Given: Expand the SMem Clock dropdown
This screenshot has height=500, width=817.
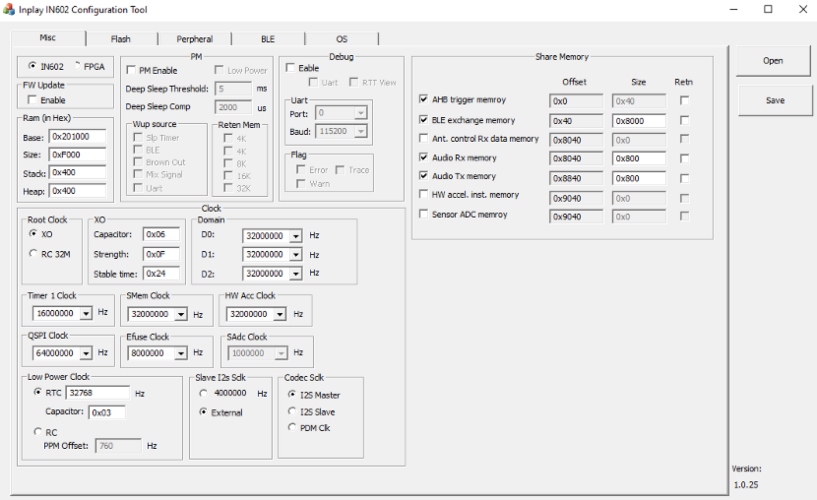Looking at the screenshot, I should (181, 314).
